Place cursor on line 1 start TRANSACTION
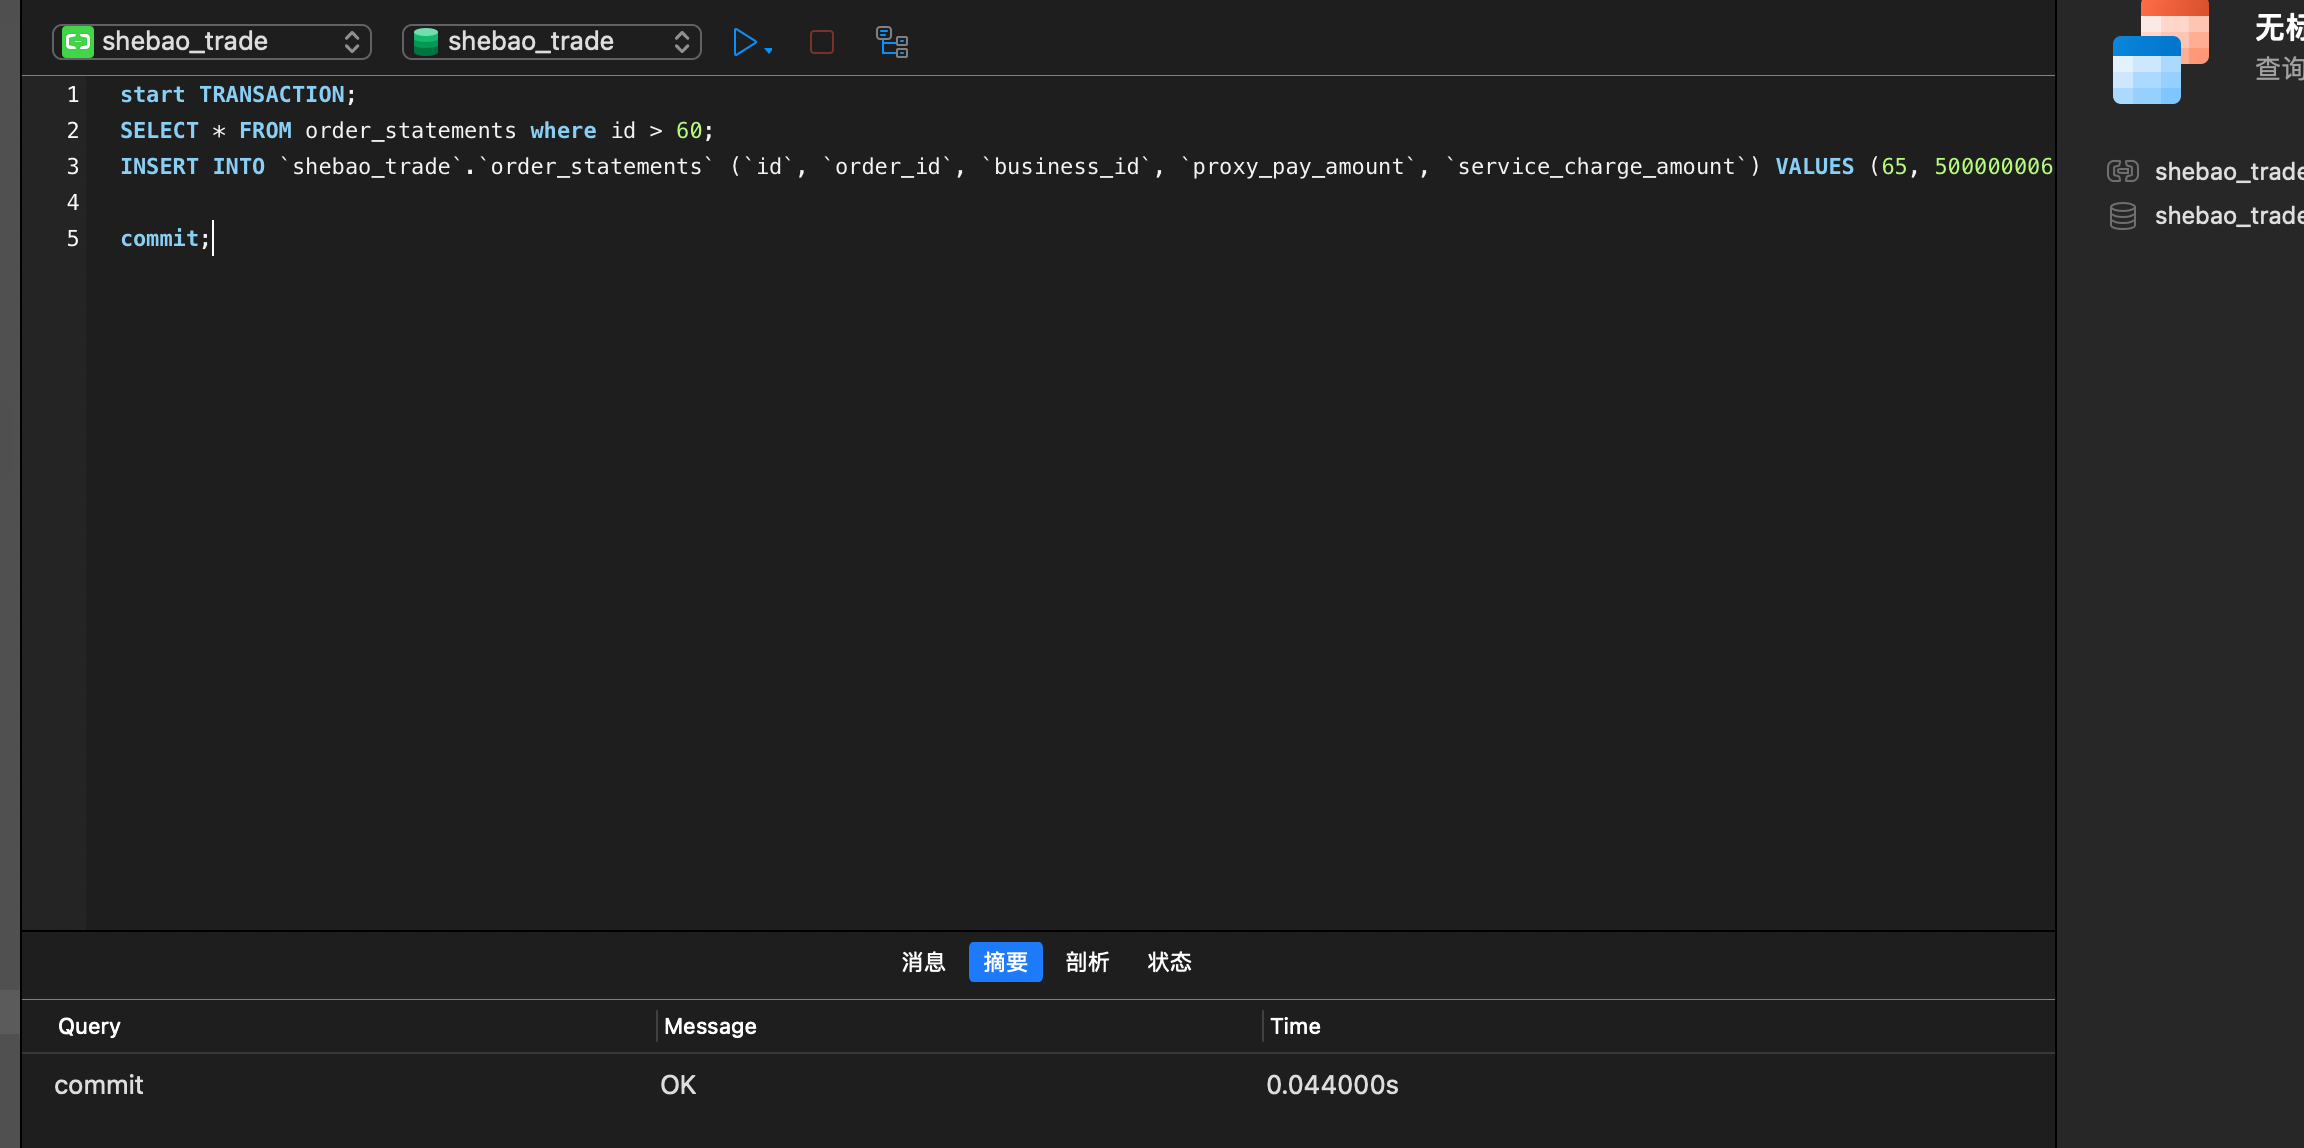This screenshot has width=2304, height=1148. coord(237,94)
